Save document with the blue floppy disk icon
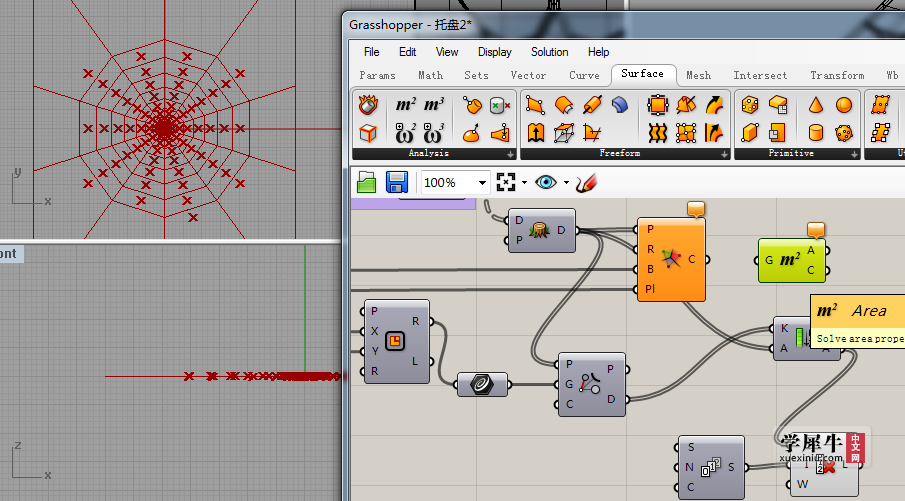905x501 pixels. (x=397, y=182)
